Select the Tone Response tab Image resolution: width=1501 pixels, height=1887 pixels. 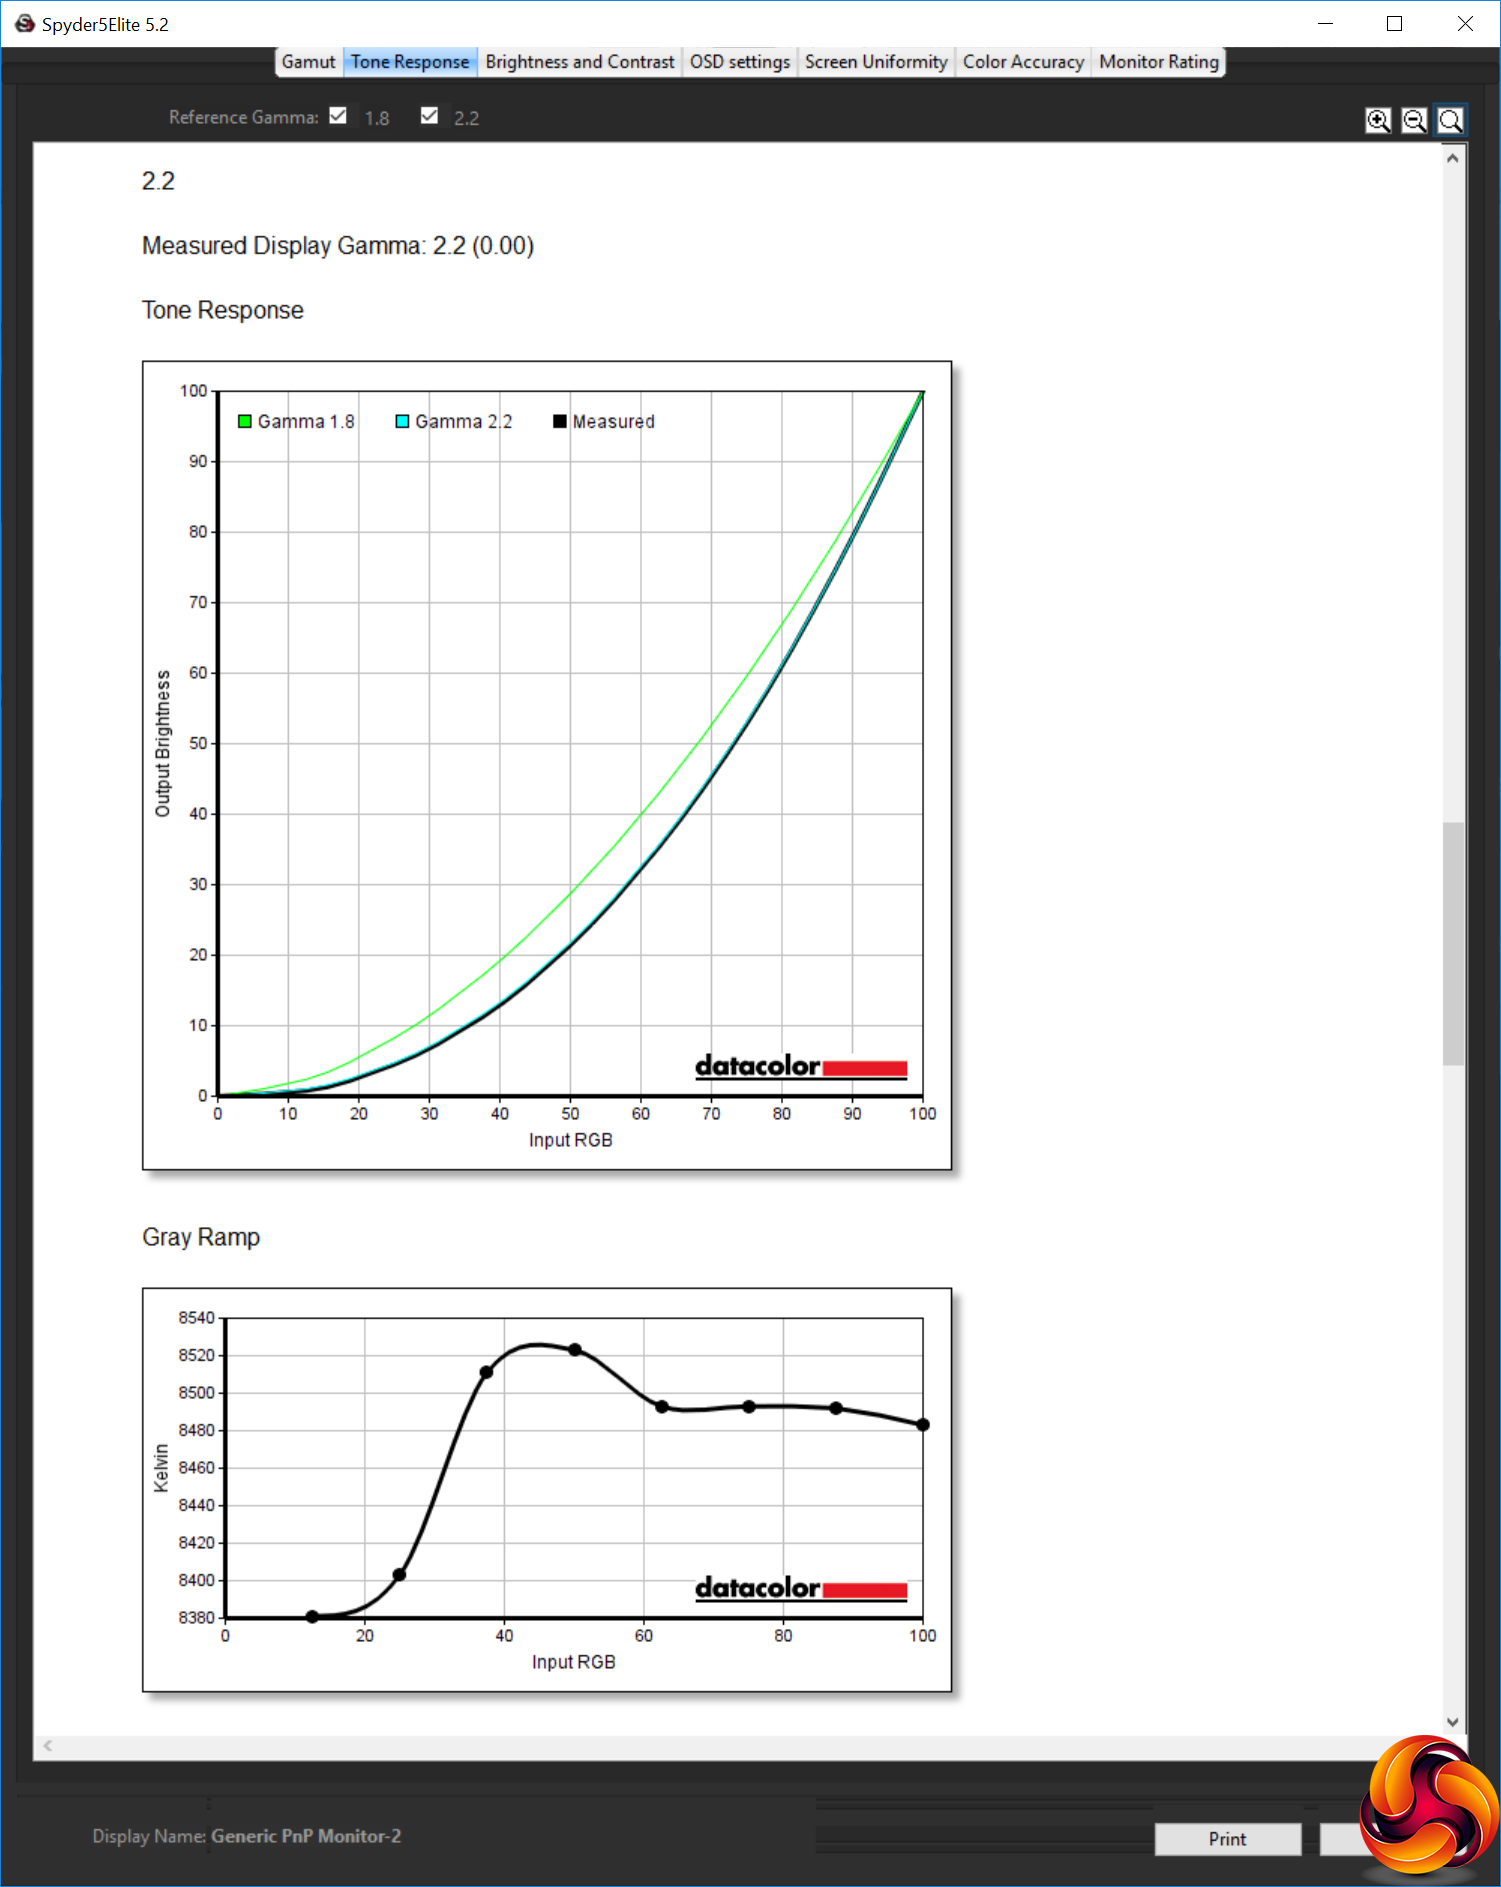[410, 62]
